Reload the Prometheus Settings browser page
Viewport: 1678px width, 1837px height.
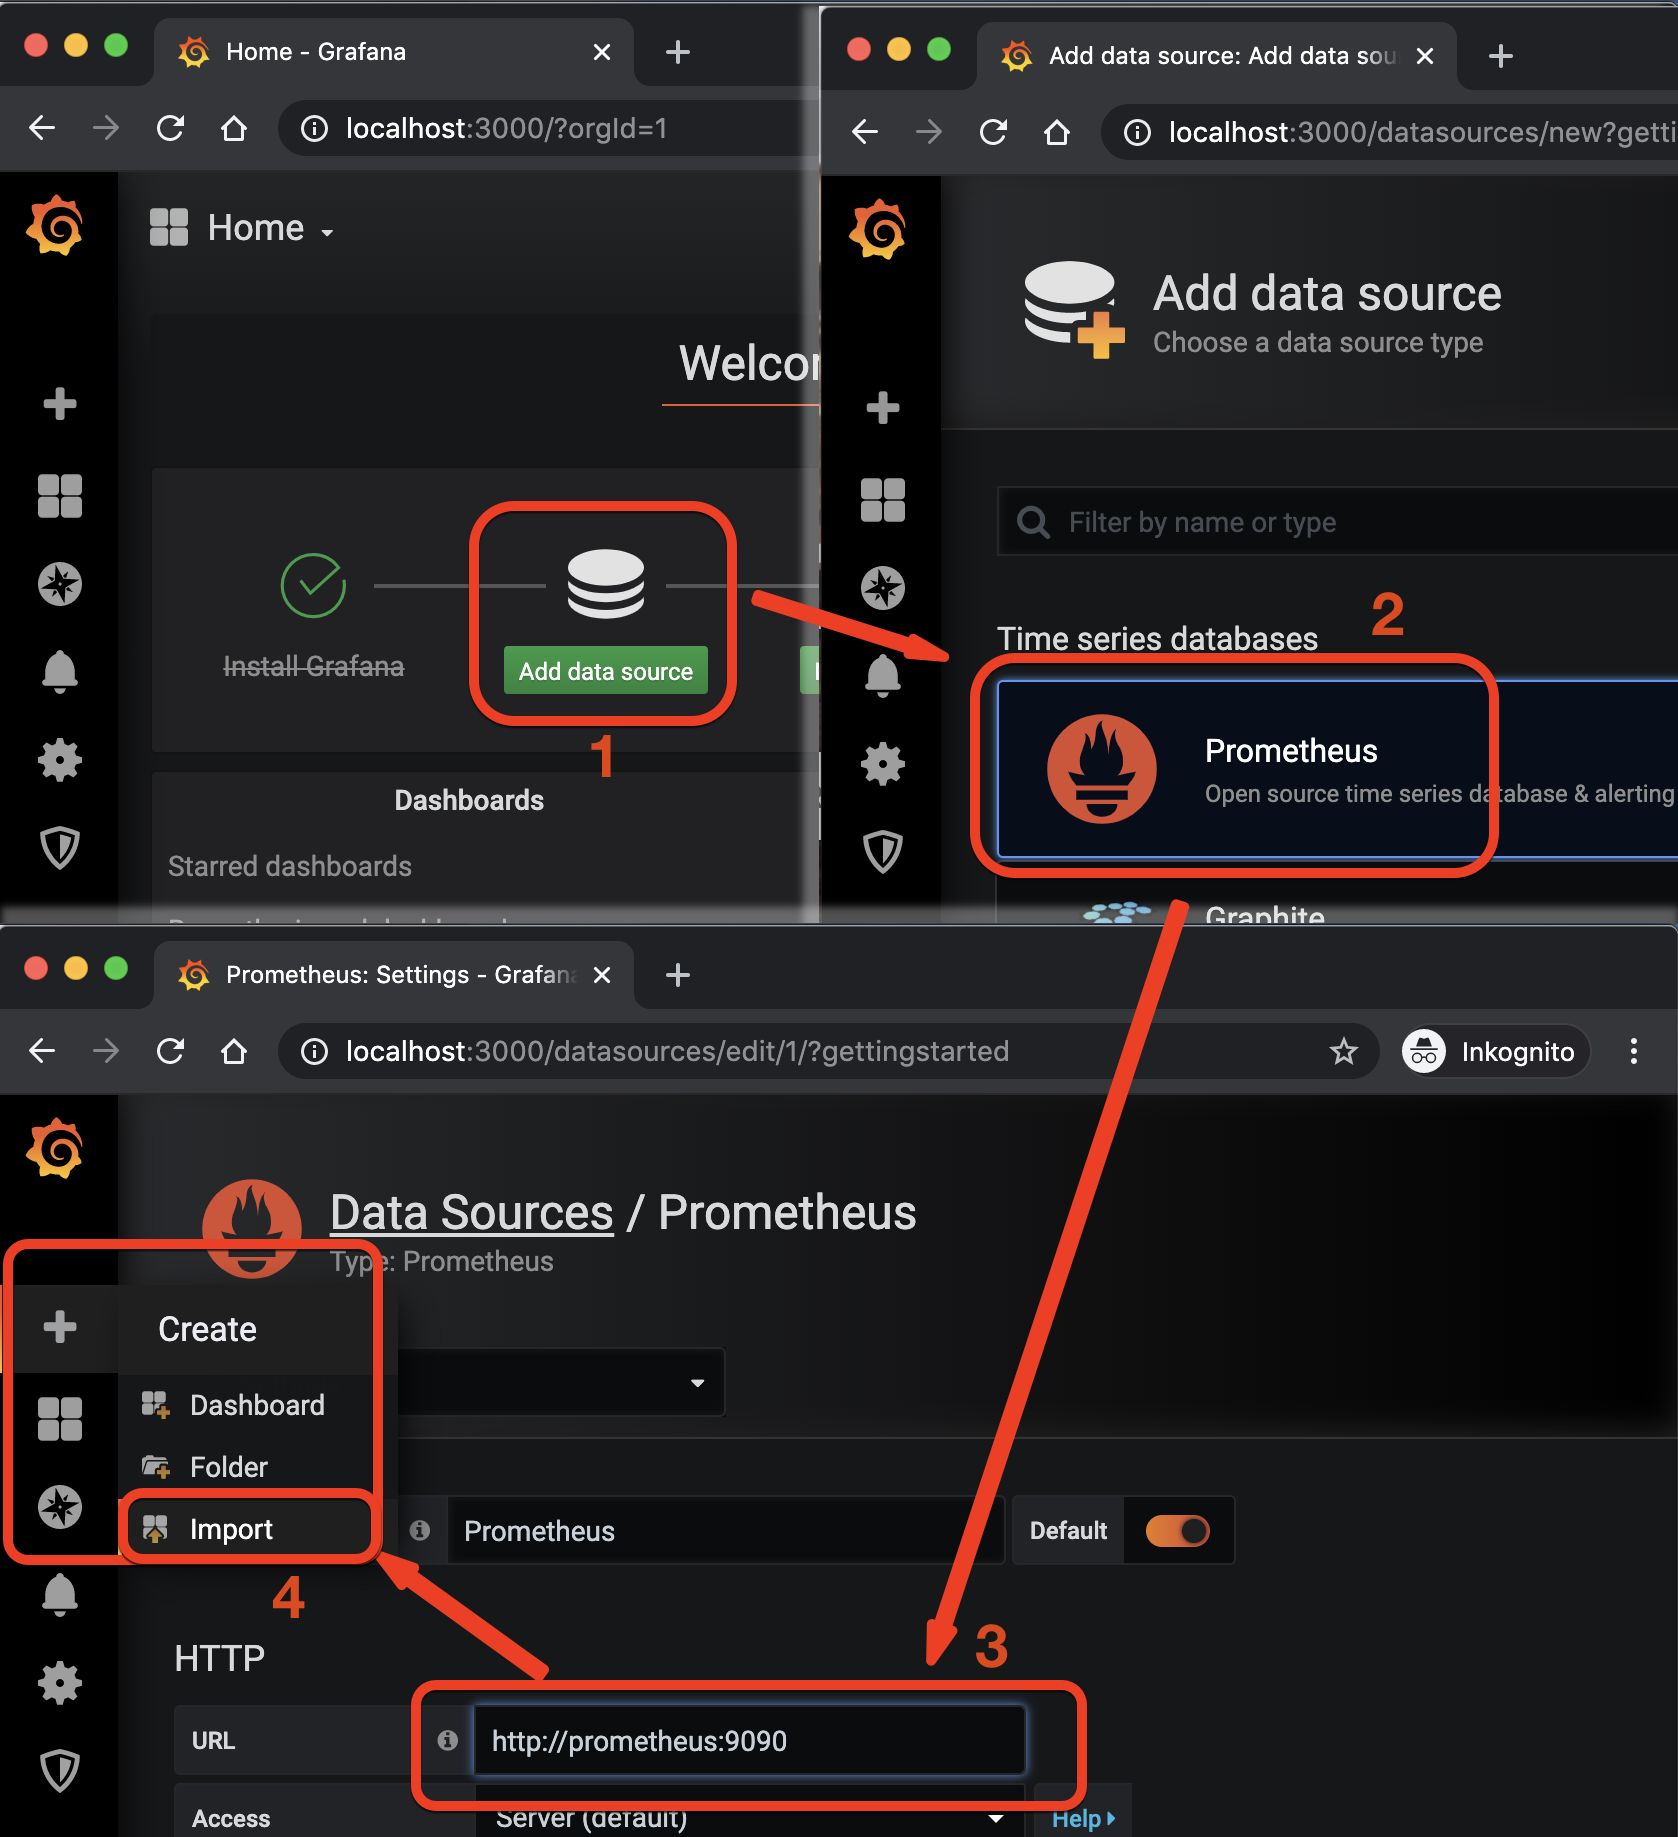pyautogui.click(x=170, y=1051)
